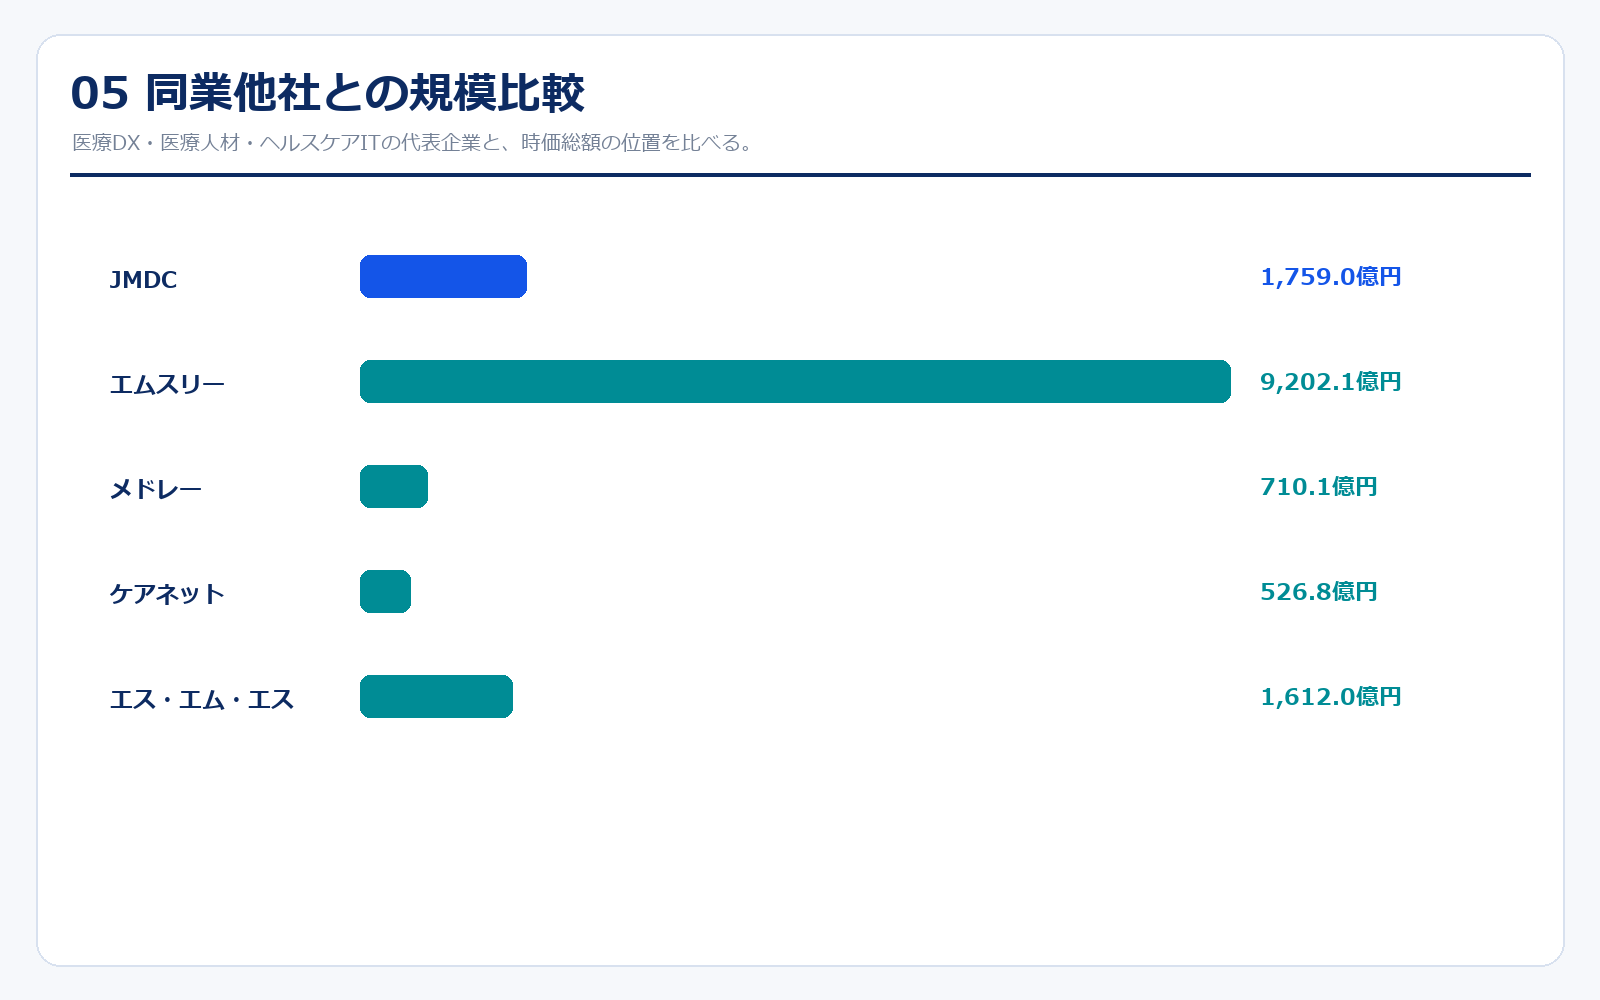
Task: Click the subtitle about 医療DX・医療人材
Action: pos(413,143)
